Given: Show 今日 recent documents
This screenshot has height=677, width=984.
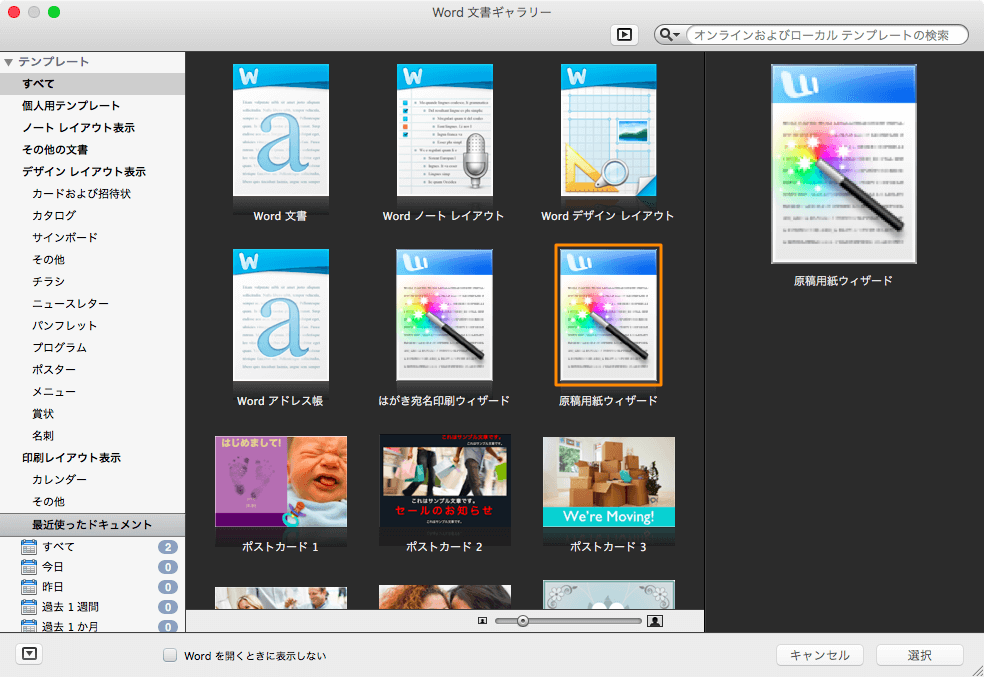Looking at the screenshot, I should [92, 567].
